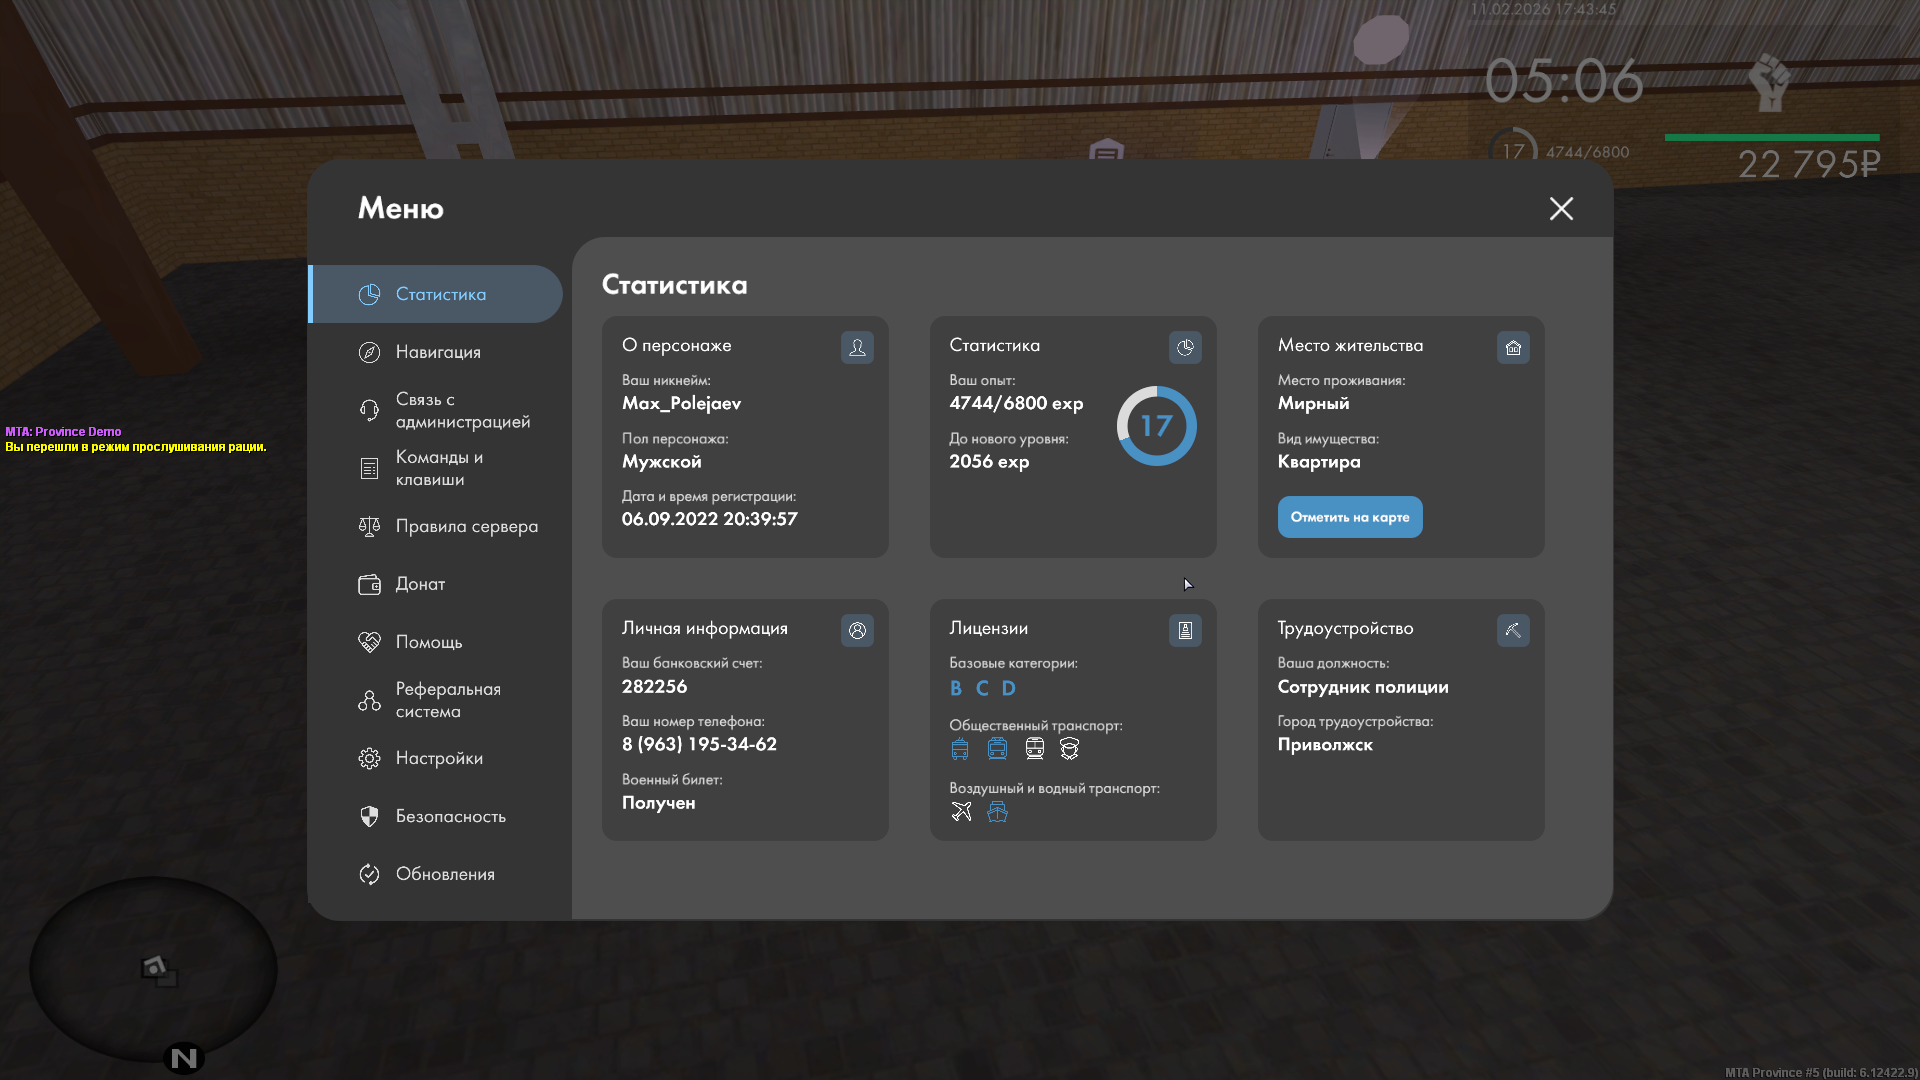Click the character profile icon in О персонаже card
Image resolution: width=1920 pixels, height=1080 pixels.
(x=857, y=347)
